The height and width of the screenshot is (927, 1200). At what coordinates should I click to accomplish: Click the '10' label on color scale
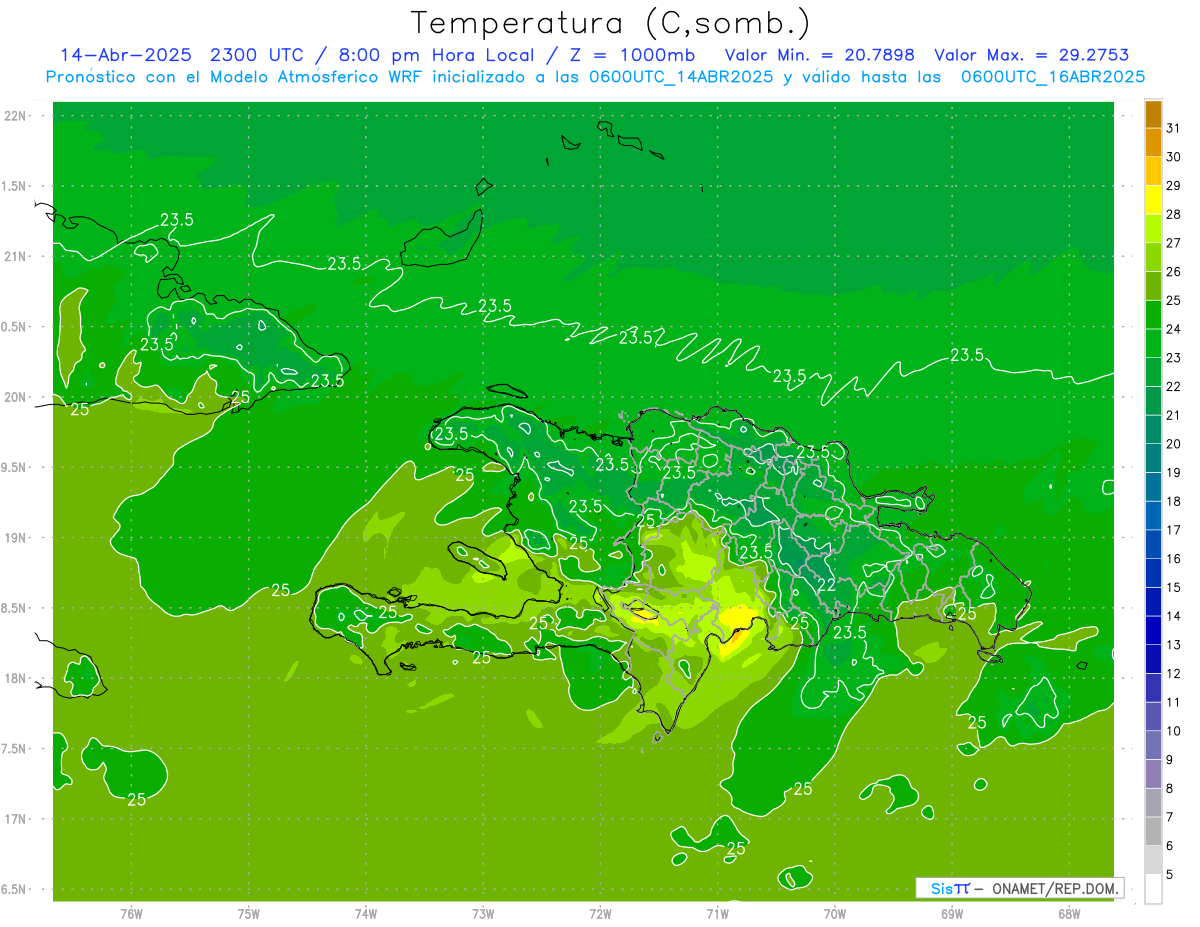pos(1173,731)
